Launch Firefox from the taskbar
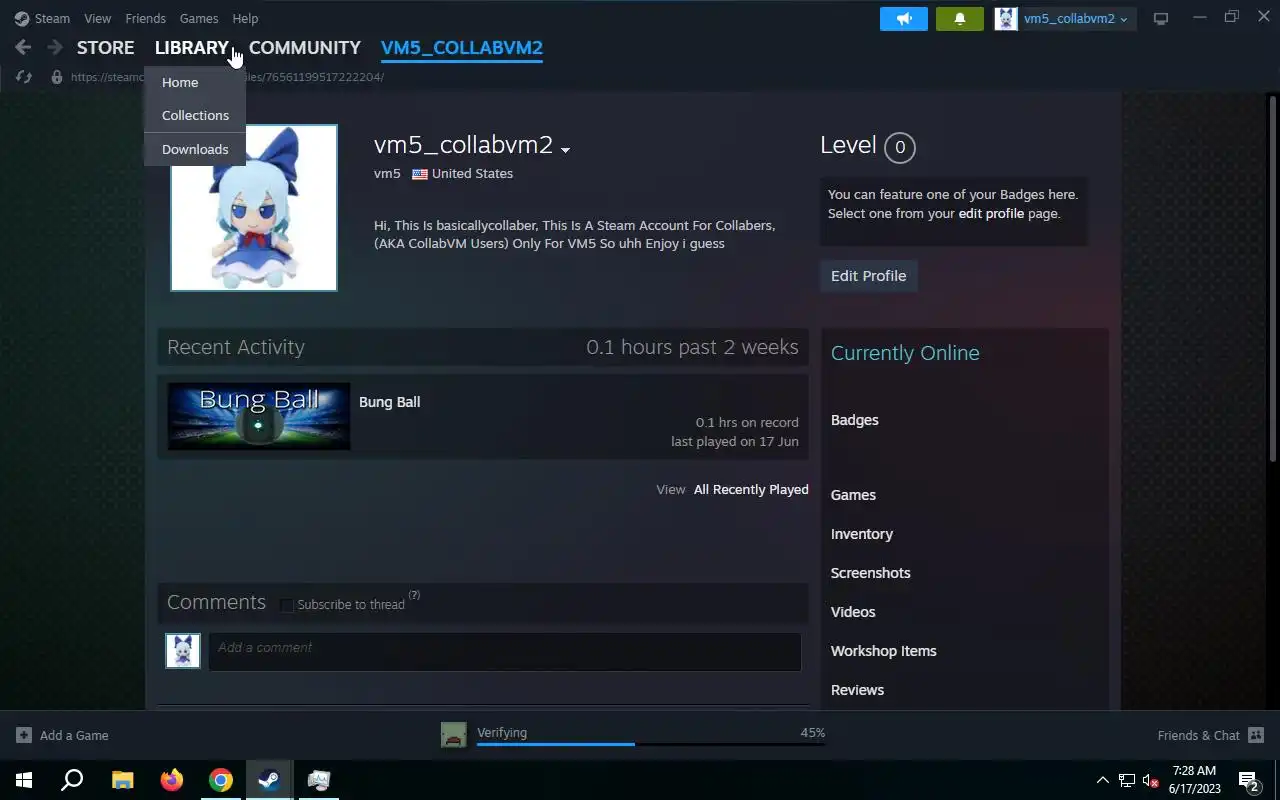 click(171, 780)
